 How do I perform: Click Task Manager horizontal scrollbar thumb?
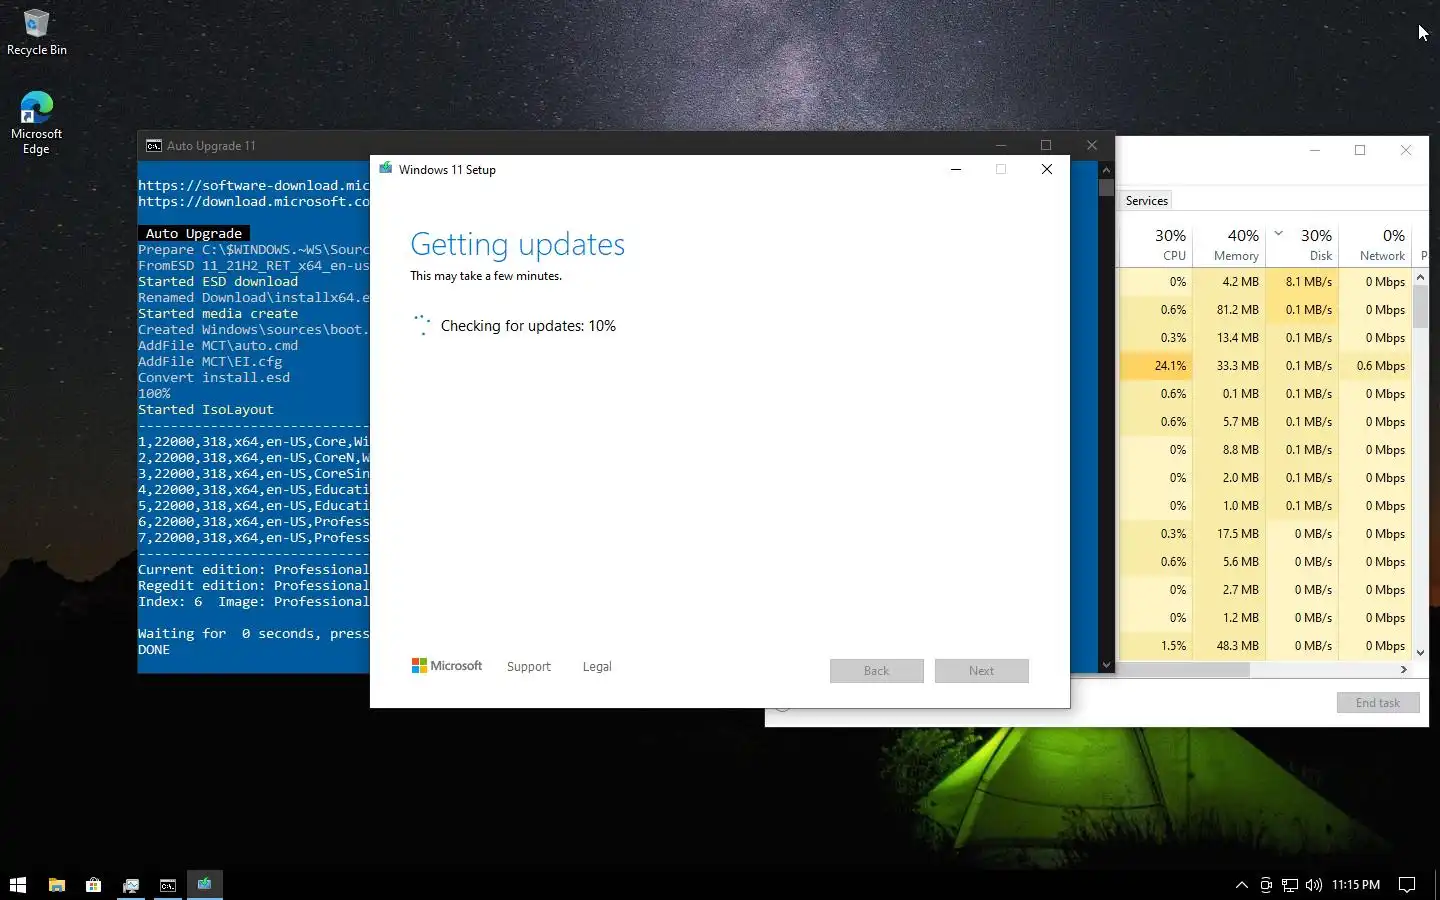tap(1183, 670)
